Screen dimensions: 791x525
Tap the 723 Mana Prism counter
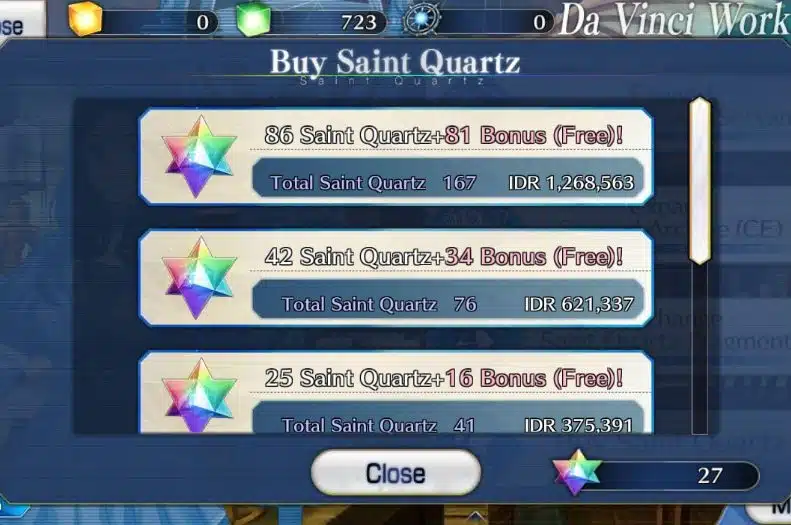[x=328, y=22]
